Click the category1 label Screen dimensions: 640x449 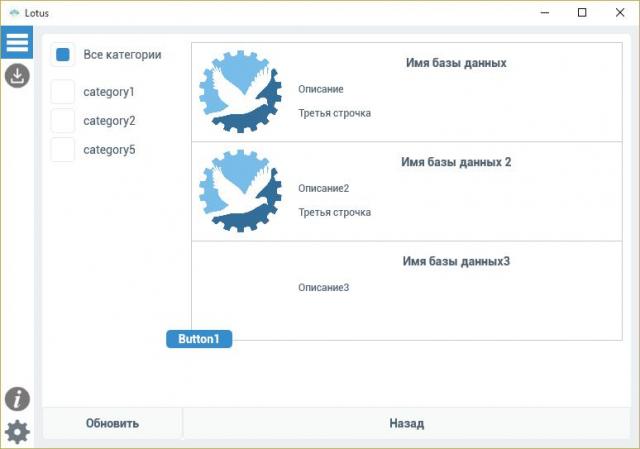click(x=109, y=92)
